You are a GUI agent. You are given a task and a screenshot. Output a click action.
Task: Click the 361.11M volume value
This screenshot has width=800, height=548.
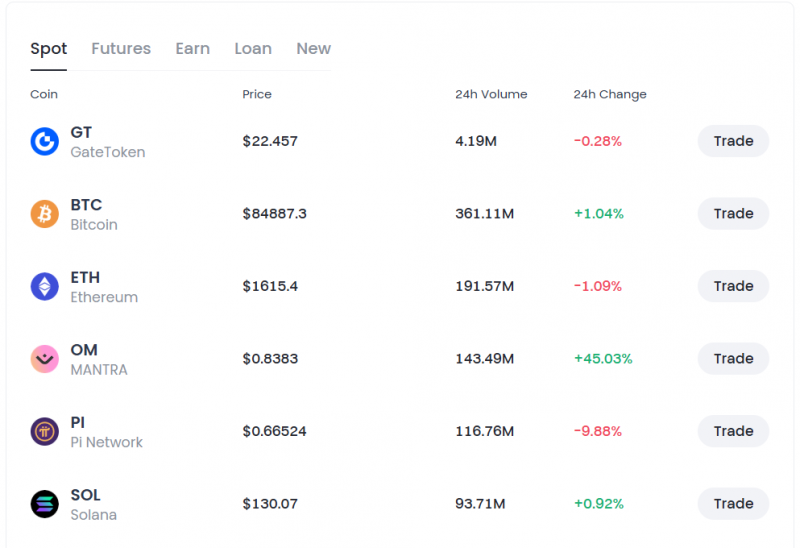coord(485,213)
